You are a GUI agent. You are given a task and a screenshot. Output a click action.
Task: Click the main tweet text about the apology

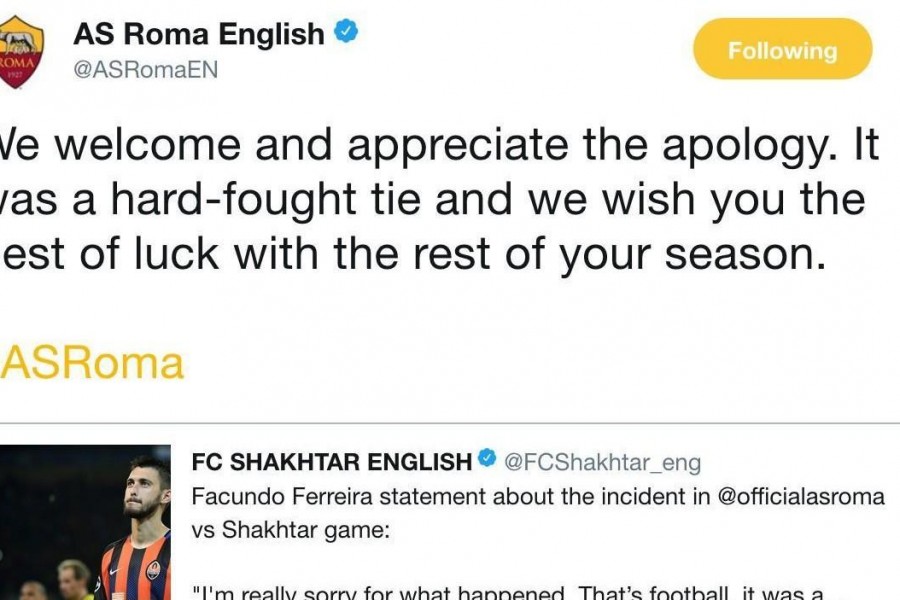pyautogui.click(x=439, y=199)
